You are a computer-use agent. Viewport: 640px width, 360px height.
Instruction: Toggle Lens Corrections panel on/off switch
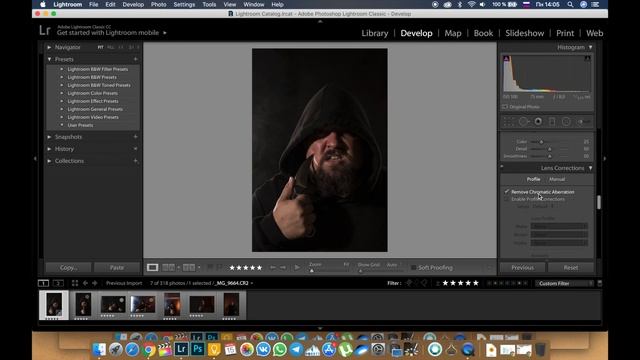tap(502, 167)
